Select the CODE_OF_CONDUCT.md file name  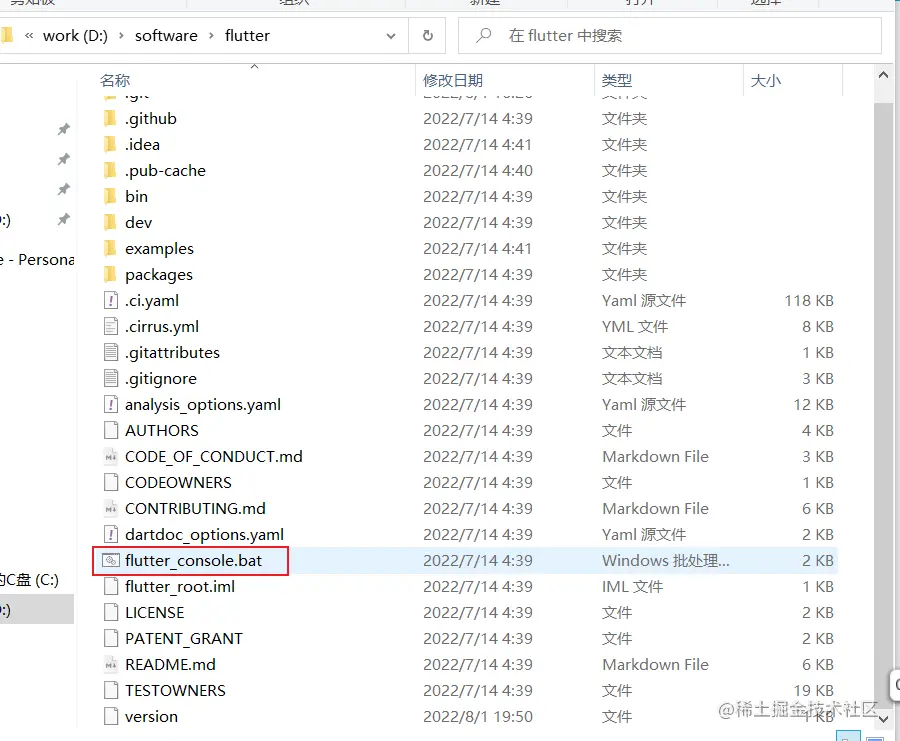click(x=214, y=456)
